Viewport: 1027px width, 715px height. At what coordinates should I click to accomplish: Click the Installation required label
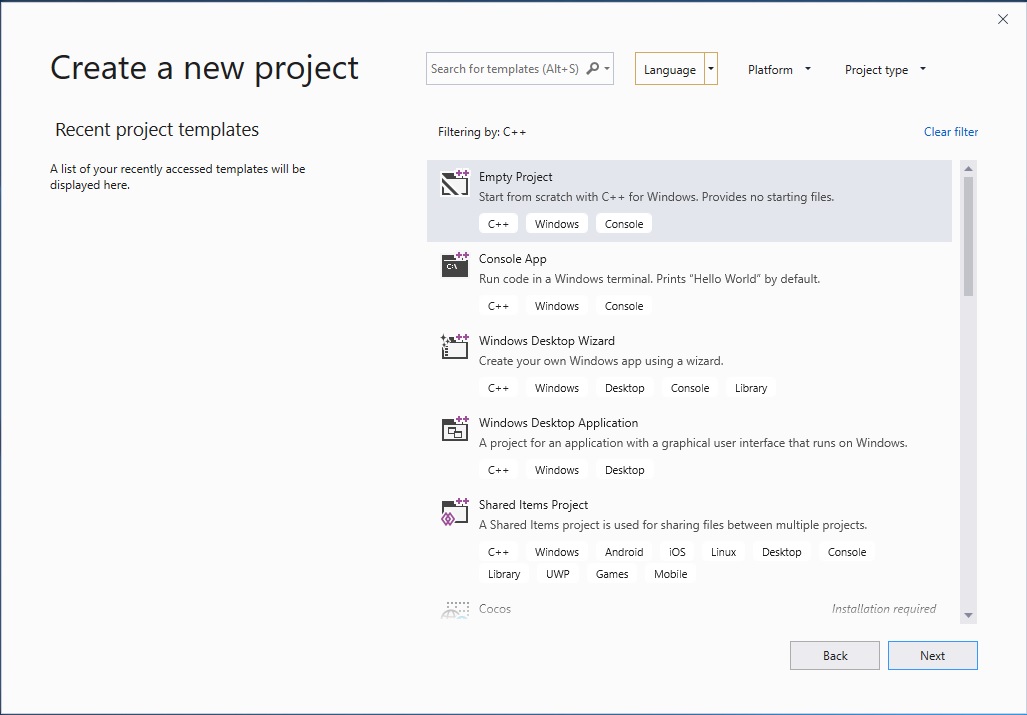coord(884,609)
